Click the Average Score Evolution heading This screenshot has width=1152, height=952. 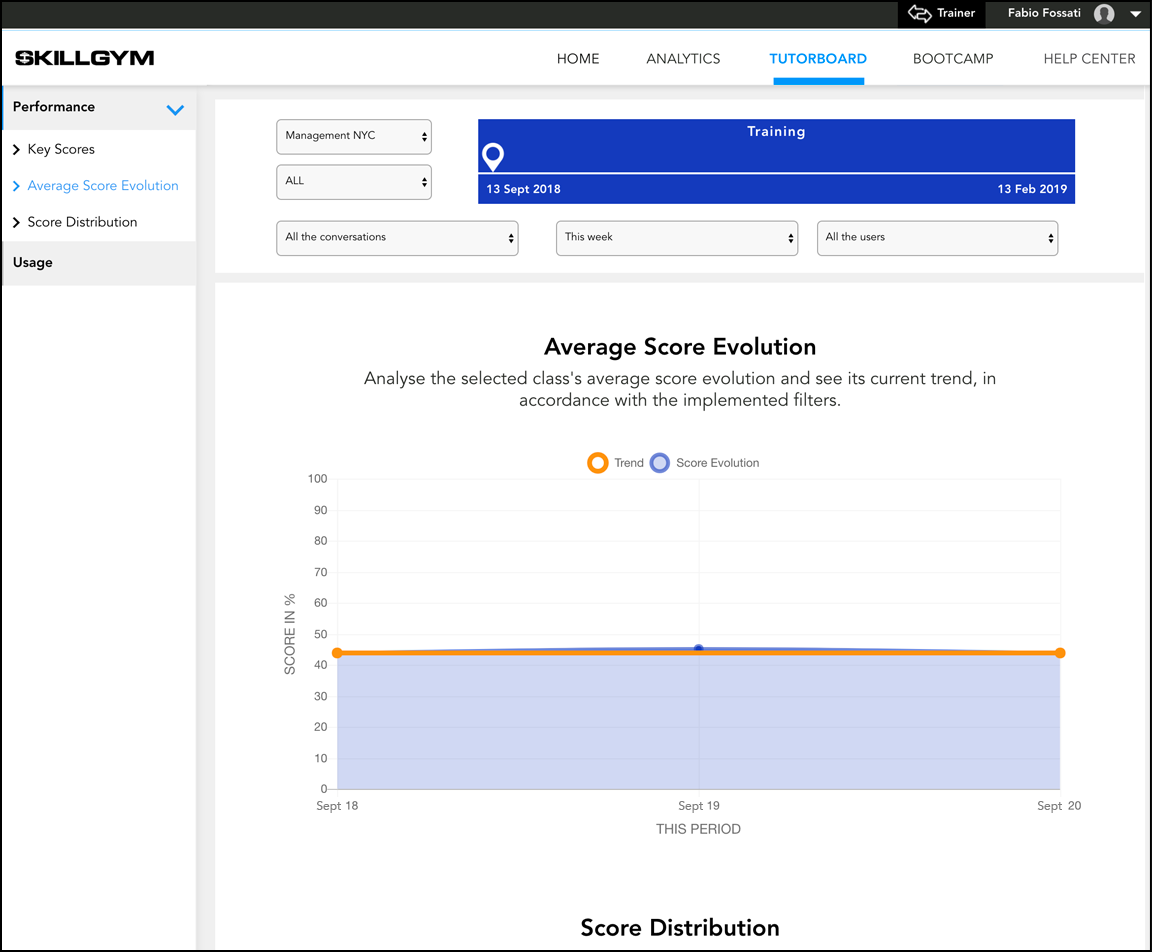pyautogui.click(x=680, y=347)
